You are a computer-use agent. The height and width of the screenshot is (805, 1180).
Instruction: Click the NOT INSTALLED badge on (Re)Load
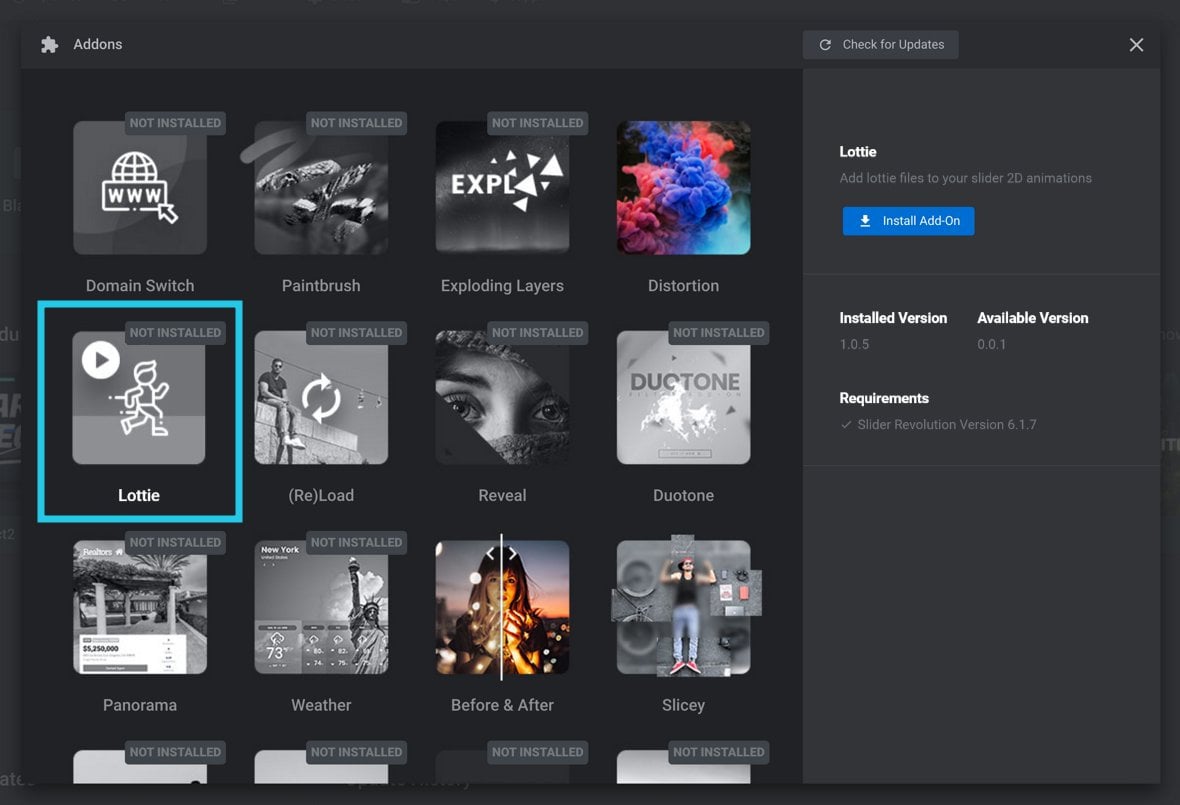[357, 333]
